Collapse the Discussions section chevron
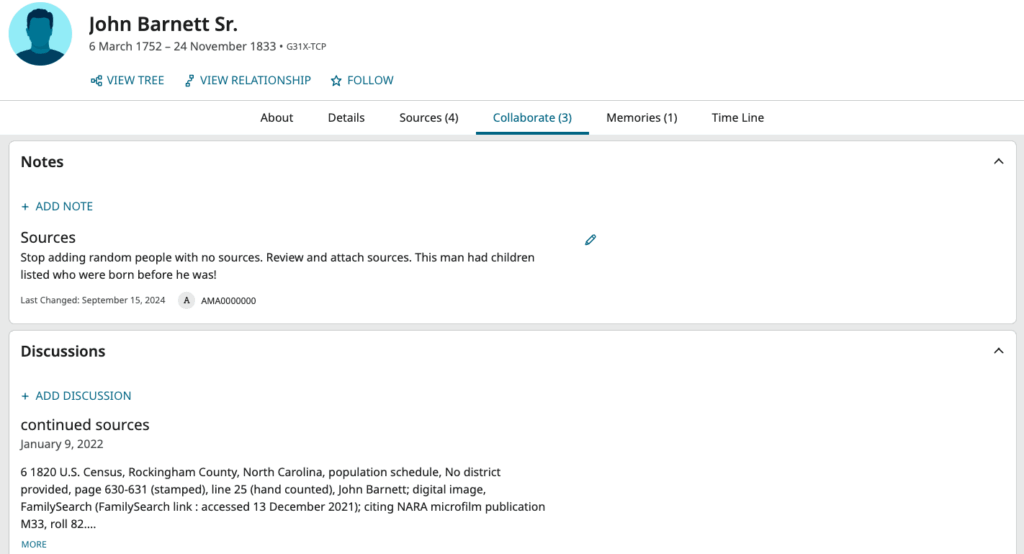This screenshot has height=554, width=1024. pyautogui.click(x=998, y=351)
